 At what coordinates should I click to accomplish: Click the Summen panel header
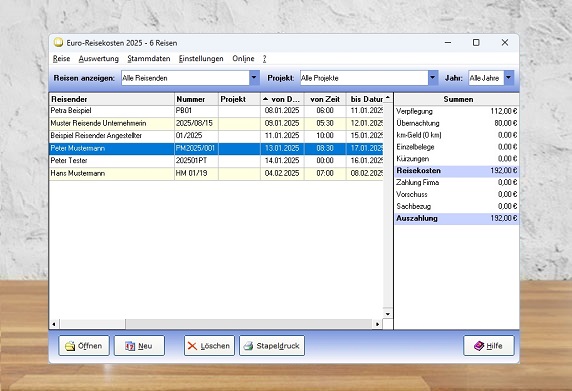pyautogui.click(x=458, y=99)
